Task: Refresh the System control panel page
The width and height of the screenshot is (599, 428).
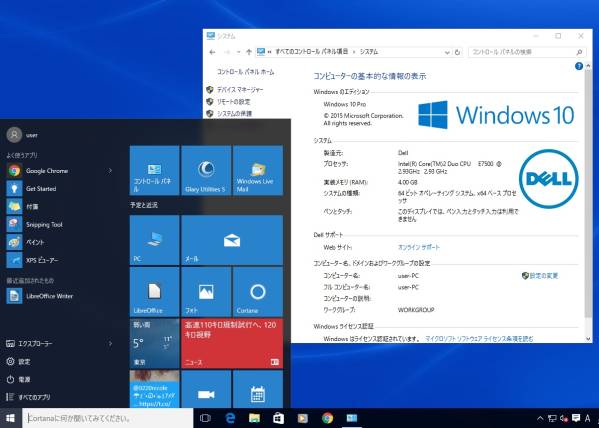Action: (457, 52)
